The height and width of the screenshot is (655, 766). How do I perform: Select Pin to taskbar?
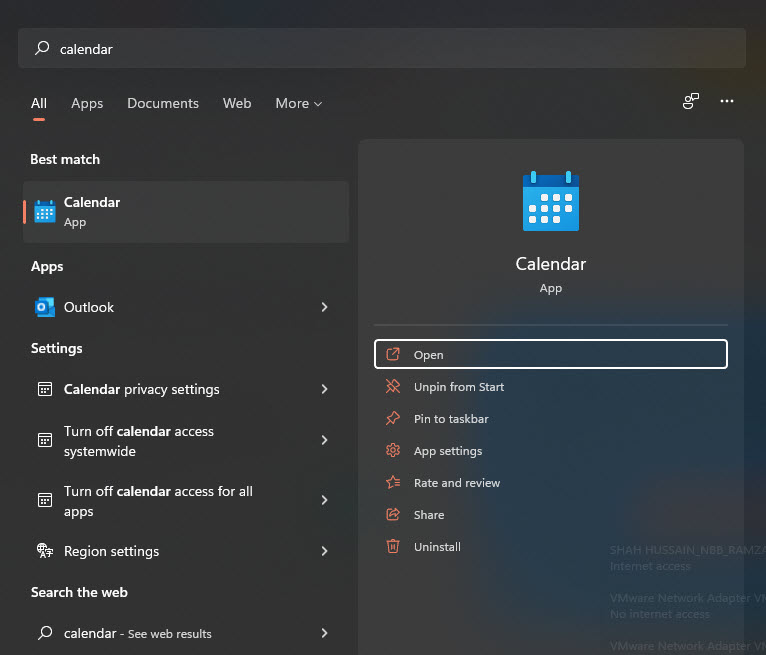tap(551, 419)
